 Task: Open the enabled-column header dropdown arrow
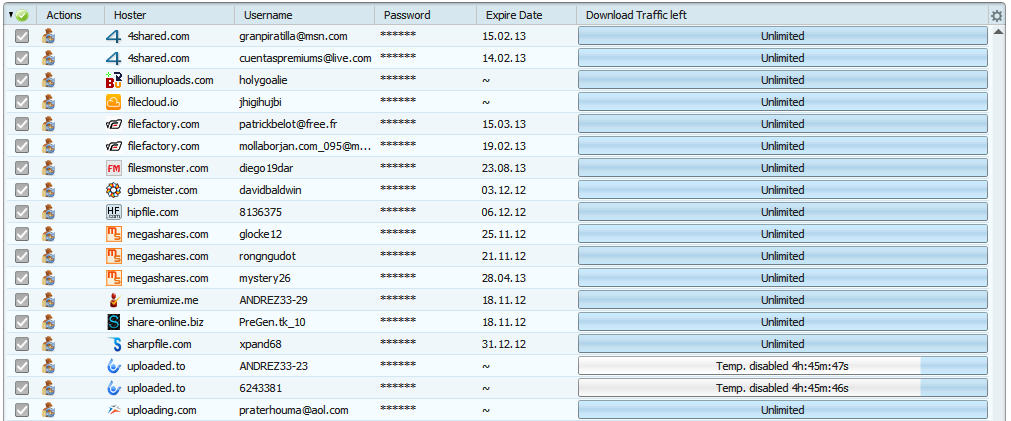point(11,15)
